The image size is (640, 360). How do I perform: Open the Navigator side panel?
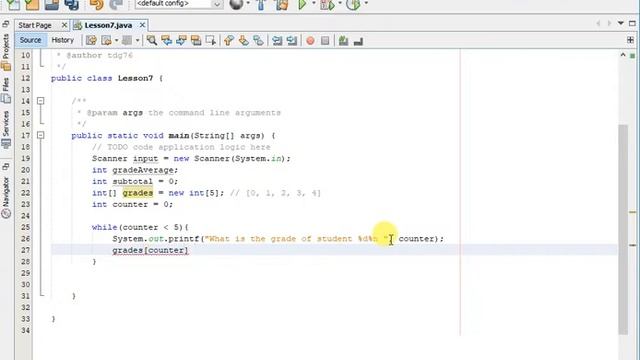click(6, 197)
